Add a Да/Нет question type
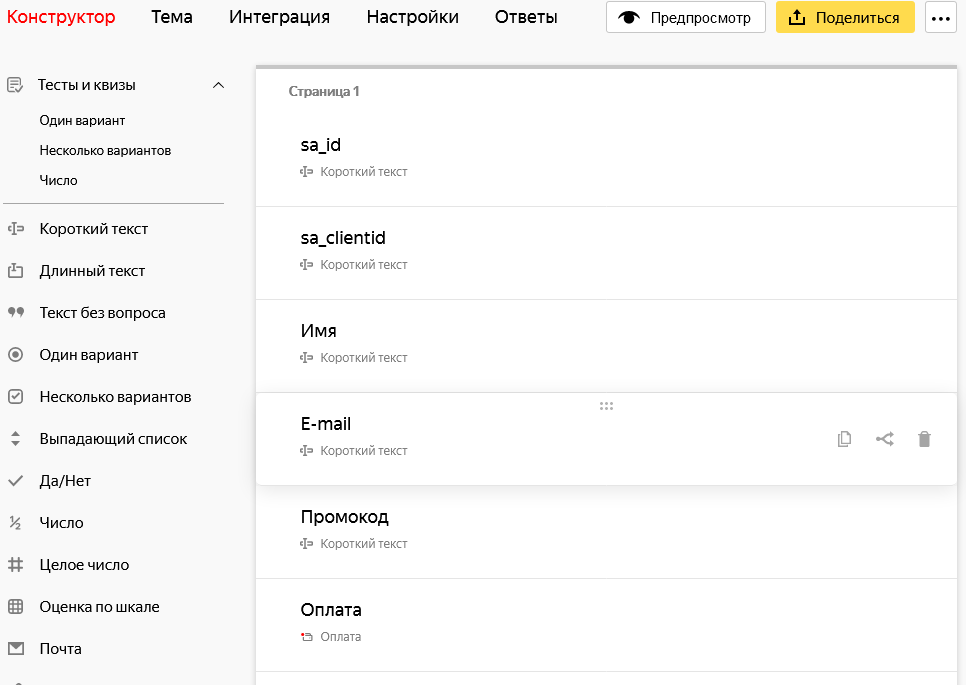The width and height of the screenshot is (966, 685). pos(65,481)
